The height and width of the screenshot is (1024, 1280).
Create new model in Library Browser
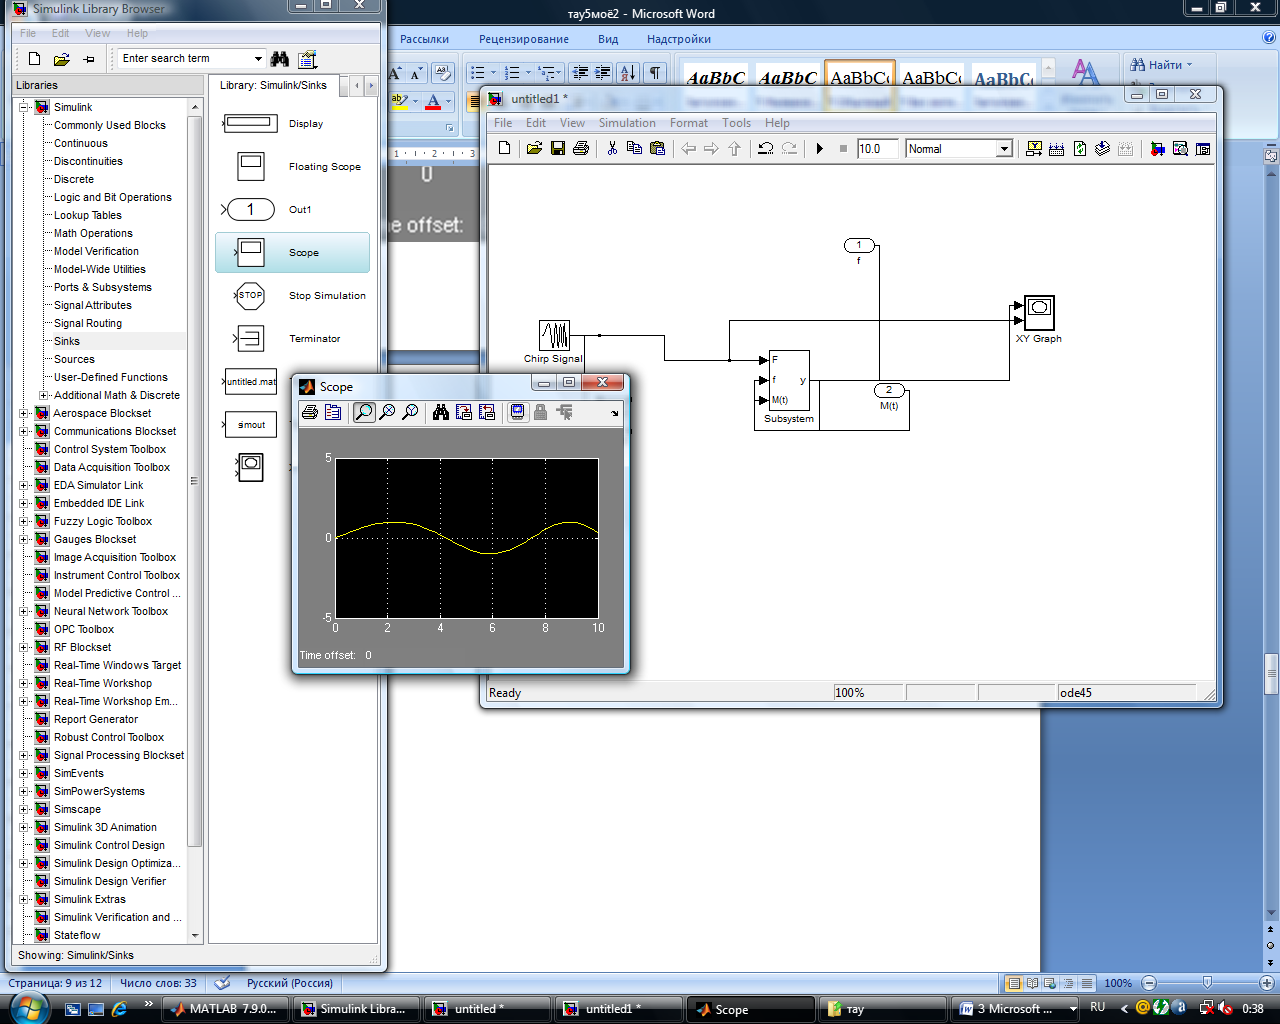click(35, 59)
